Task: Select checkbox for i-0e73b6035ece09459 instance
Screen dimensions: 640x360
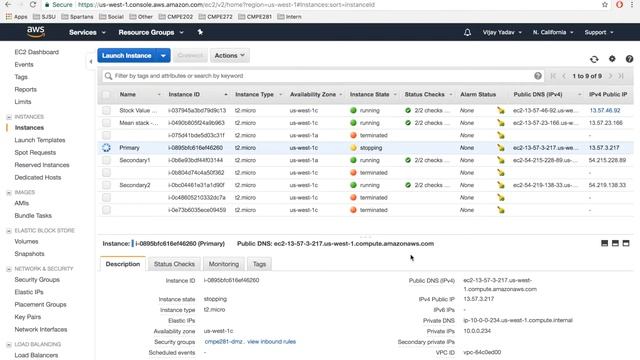Action: click(x=106, y=210)
